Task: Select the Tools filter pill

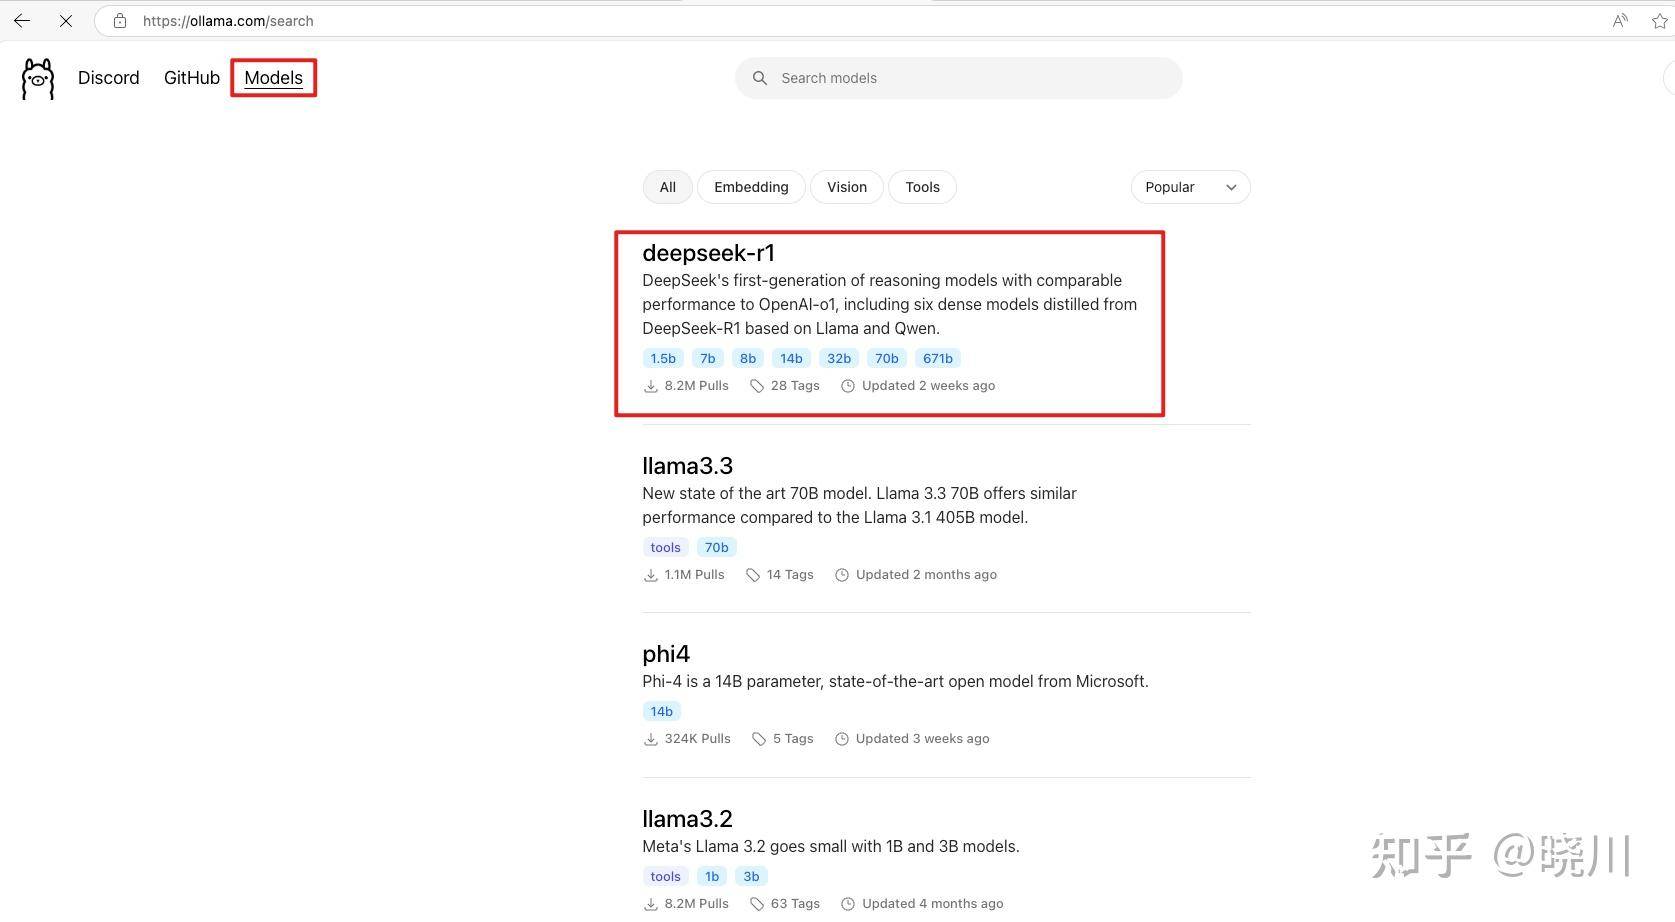Action: (923, 187)
